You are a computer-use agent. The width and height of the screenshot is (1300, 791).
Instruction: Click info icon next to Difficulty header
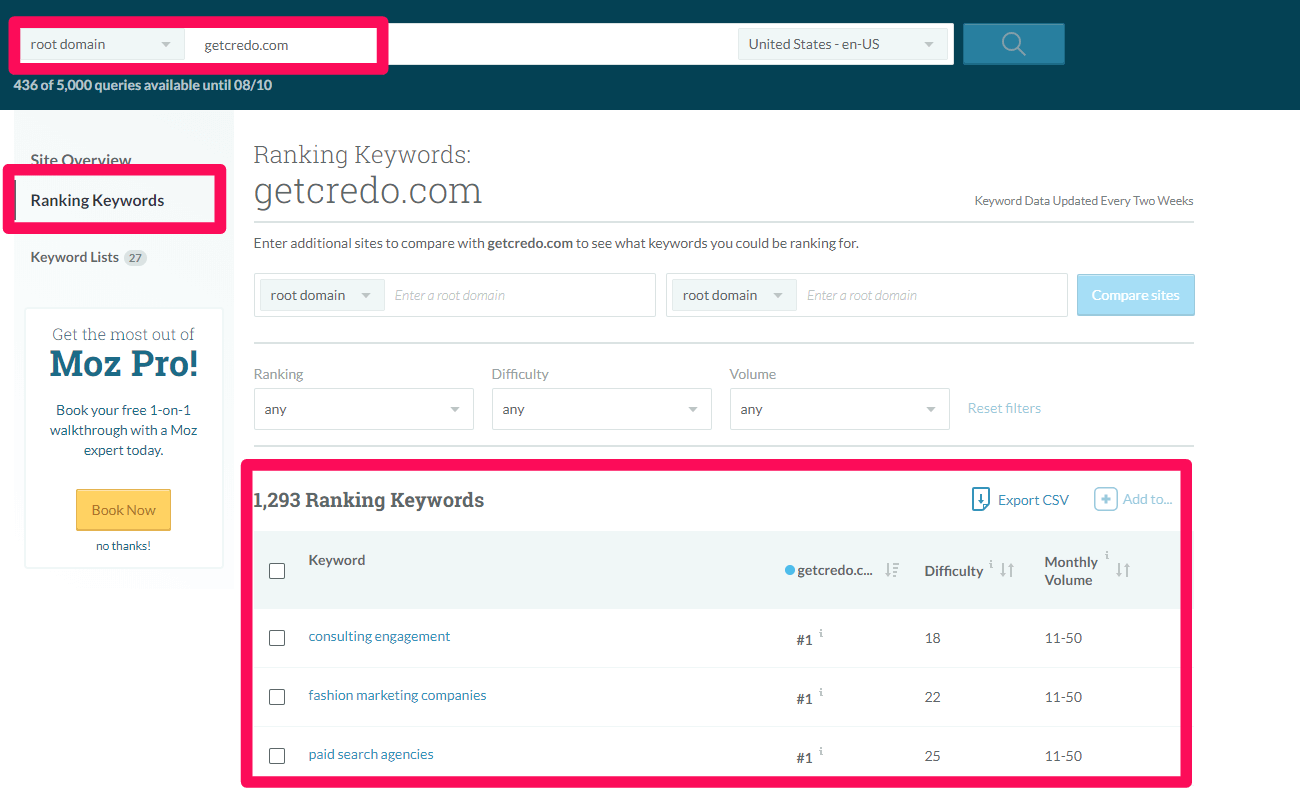(991, 564)
